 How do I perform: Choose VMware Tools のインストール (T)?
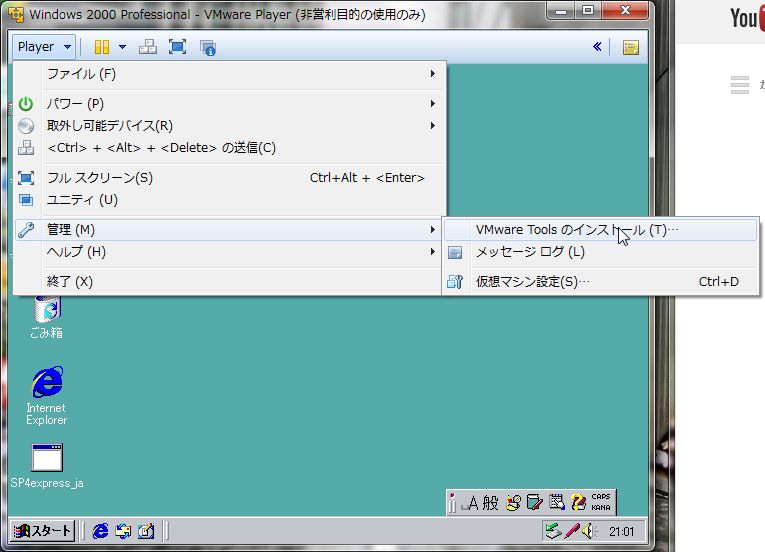(x=601, y=230)
